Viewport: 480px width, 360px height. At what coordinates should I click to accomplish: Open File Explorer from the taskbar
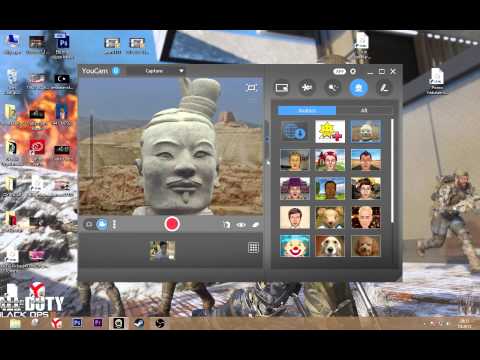(15, 323)
